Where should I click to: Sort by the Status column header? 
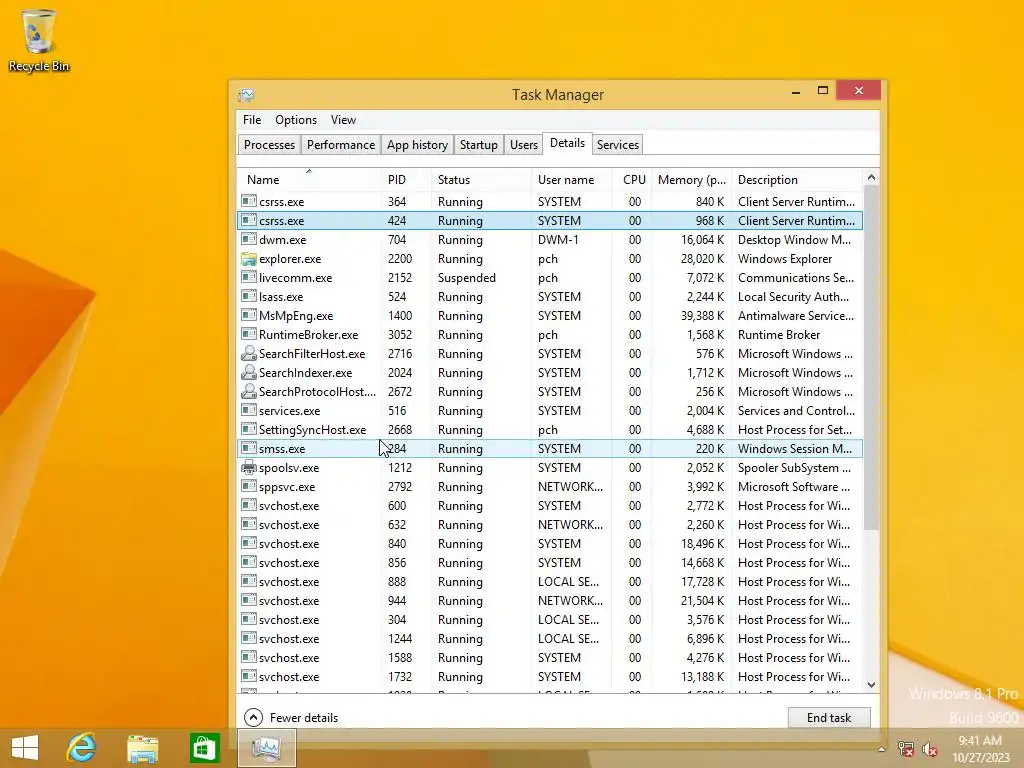point(481,180)
